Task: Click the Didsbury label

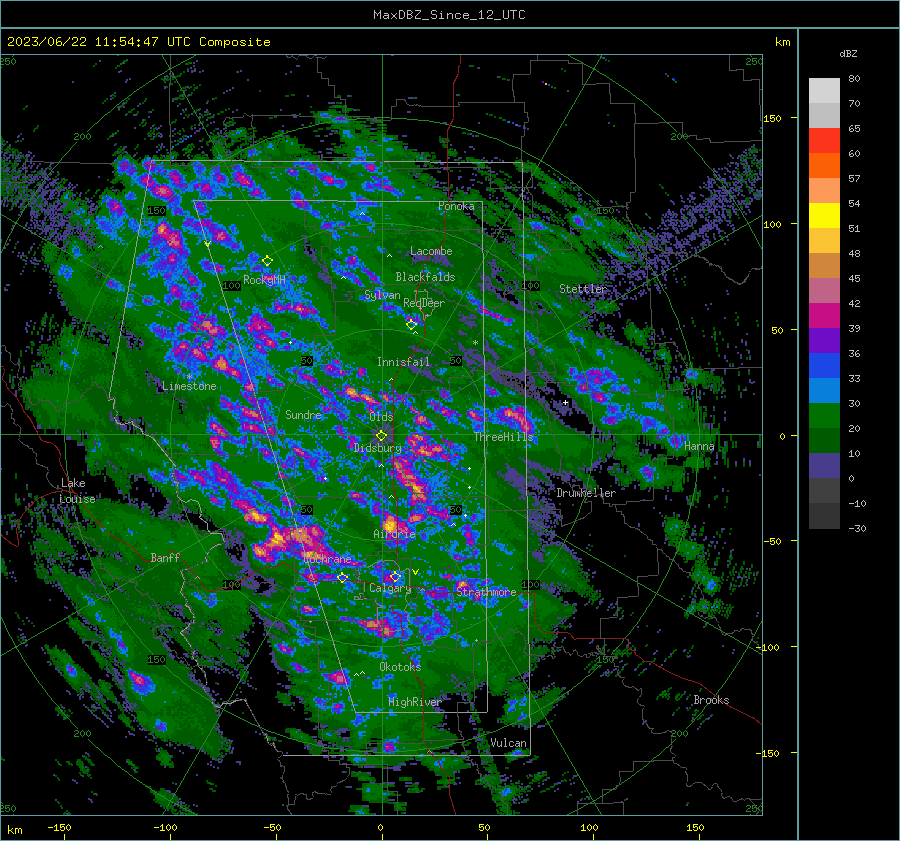Action: 378,448
